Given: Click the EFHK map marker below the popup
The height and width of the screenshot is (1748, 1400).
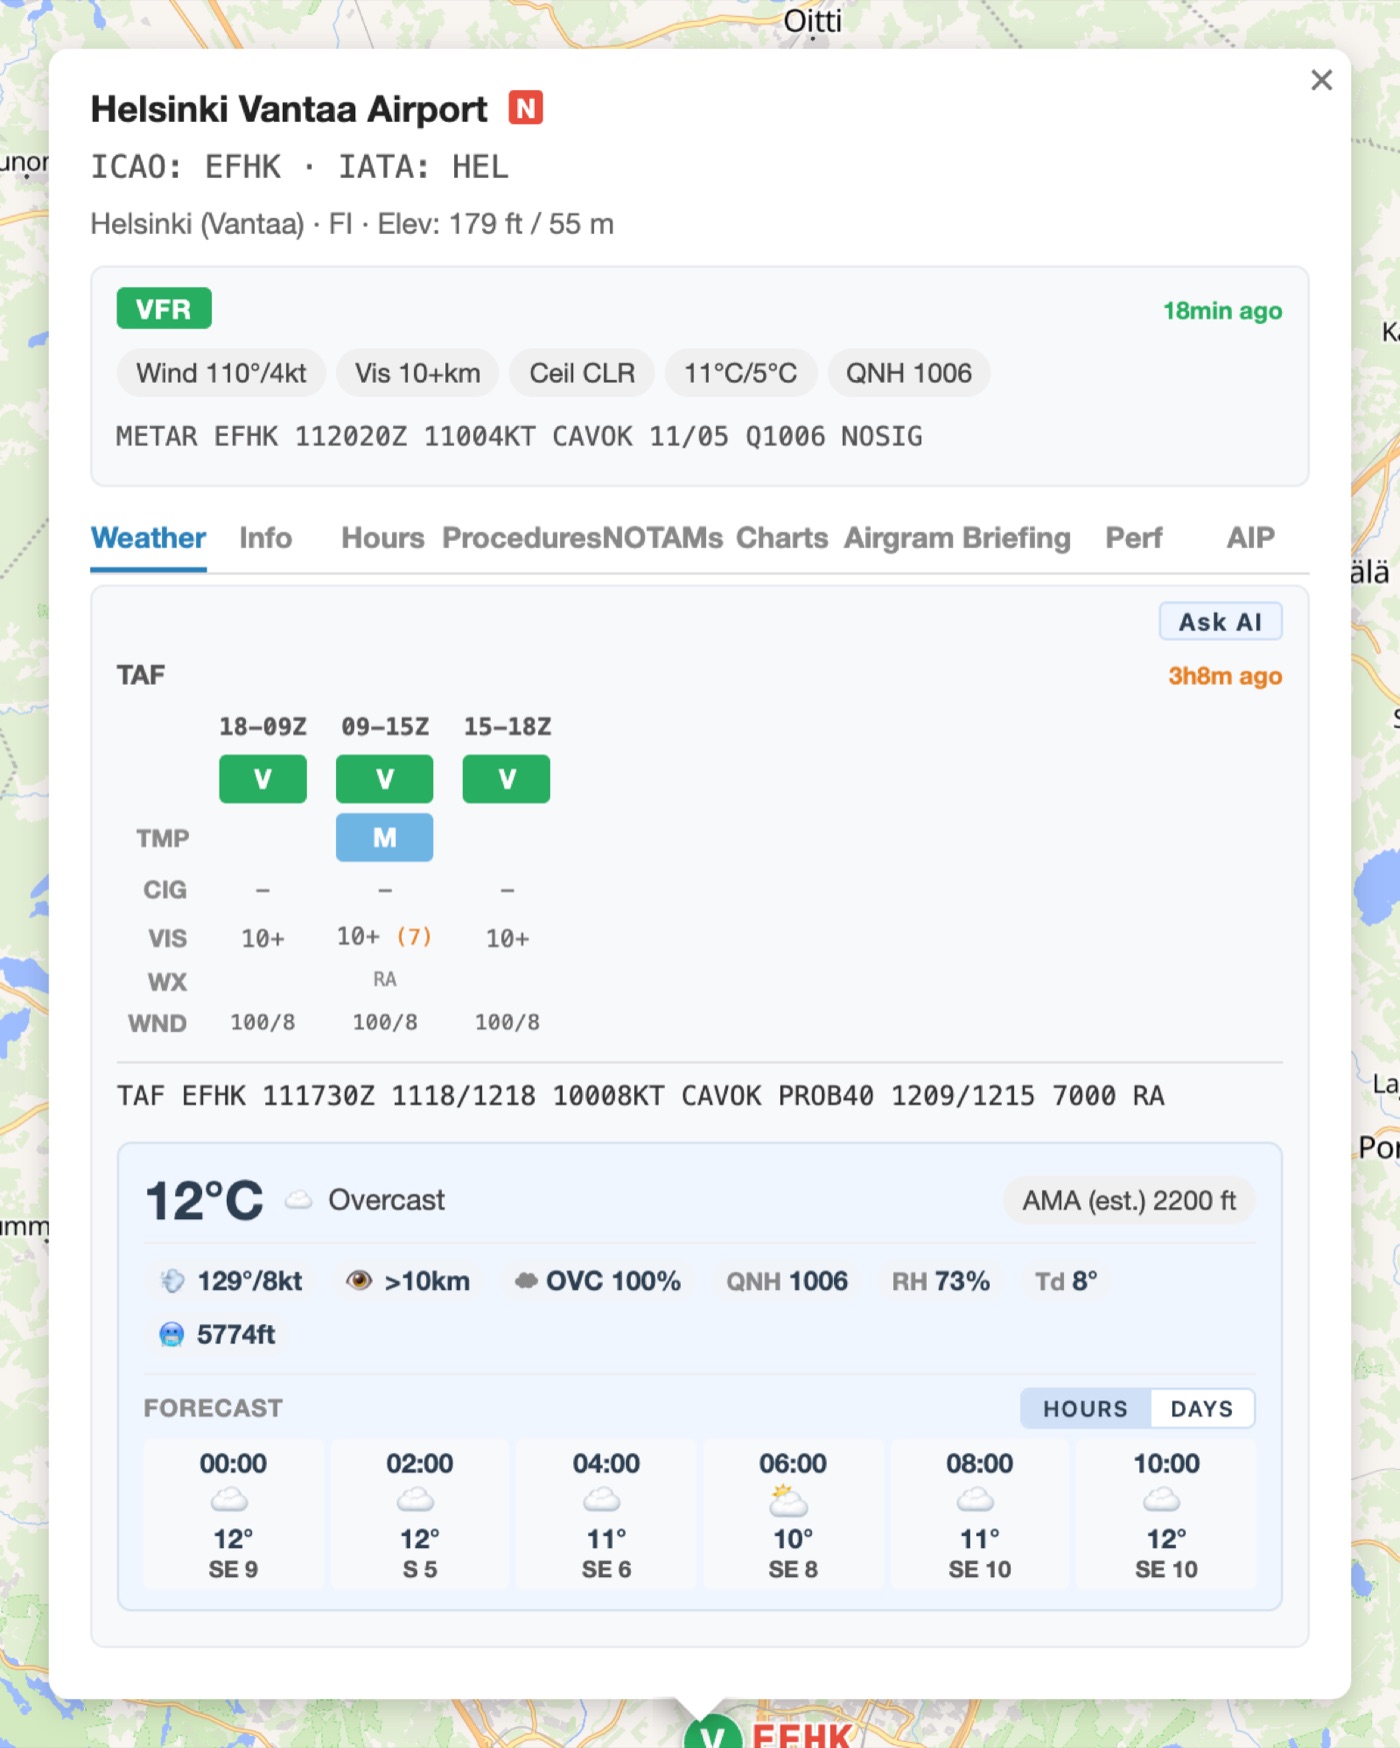Looking at the screenshot, I should 713,1735.
